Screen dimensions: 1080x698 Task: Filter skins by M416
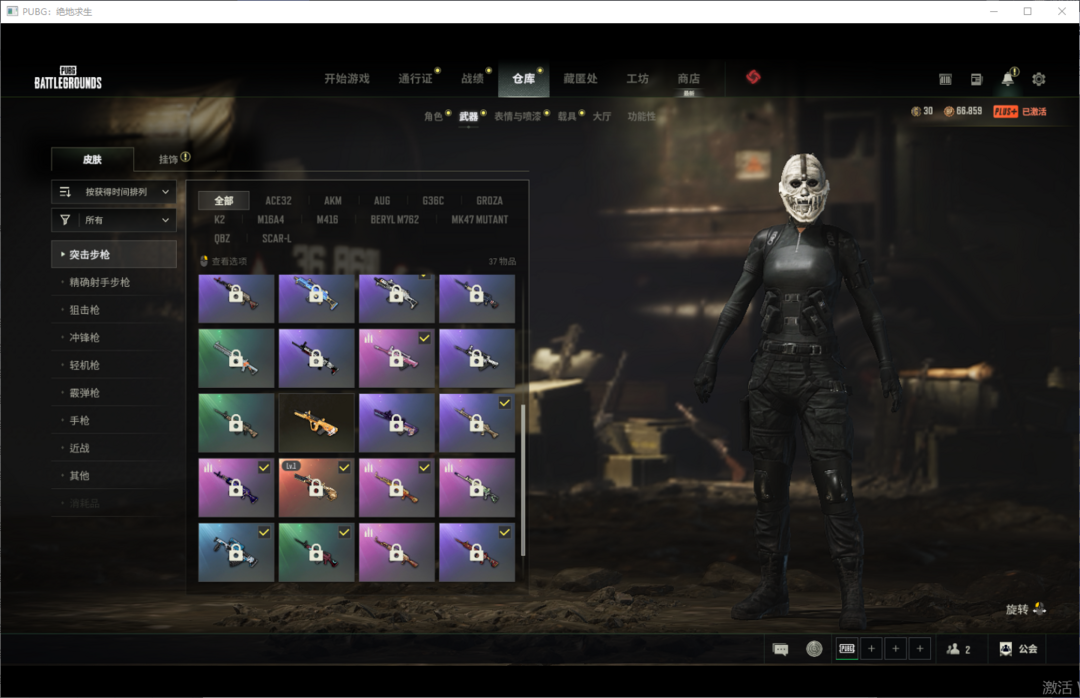pos(327,220)
